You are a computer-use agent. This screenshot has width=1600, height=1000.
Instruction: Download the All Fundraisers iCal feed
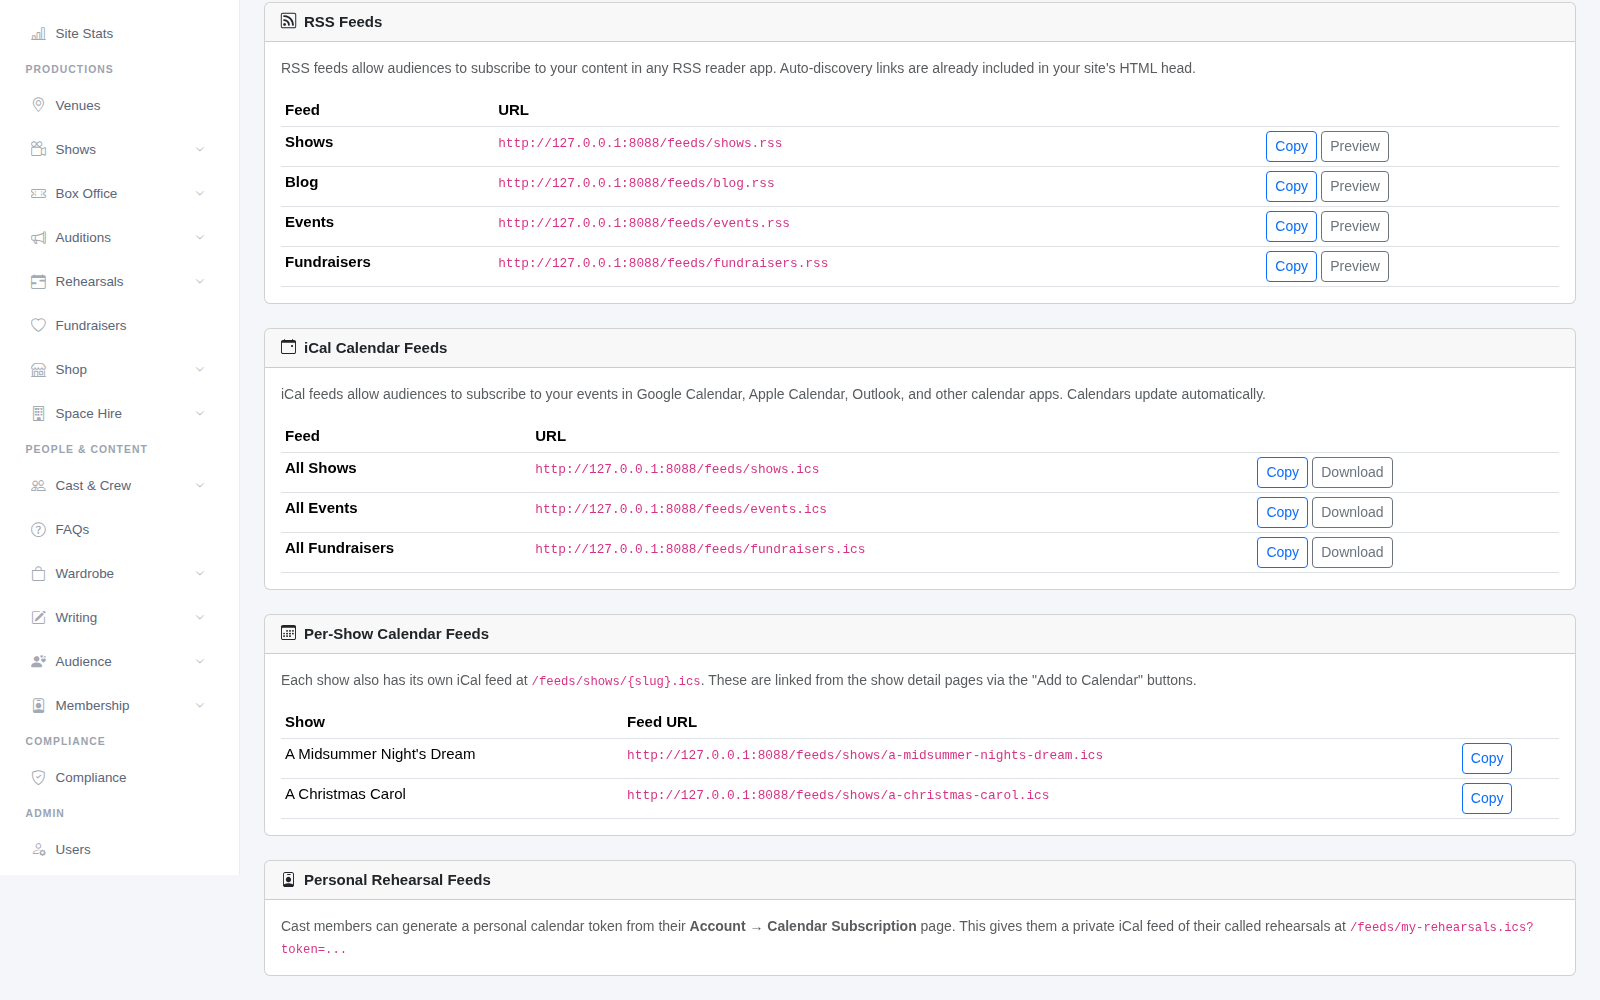(x=1352, y=552)
